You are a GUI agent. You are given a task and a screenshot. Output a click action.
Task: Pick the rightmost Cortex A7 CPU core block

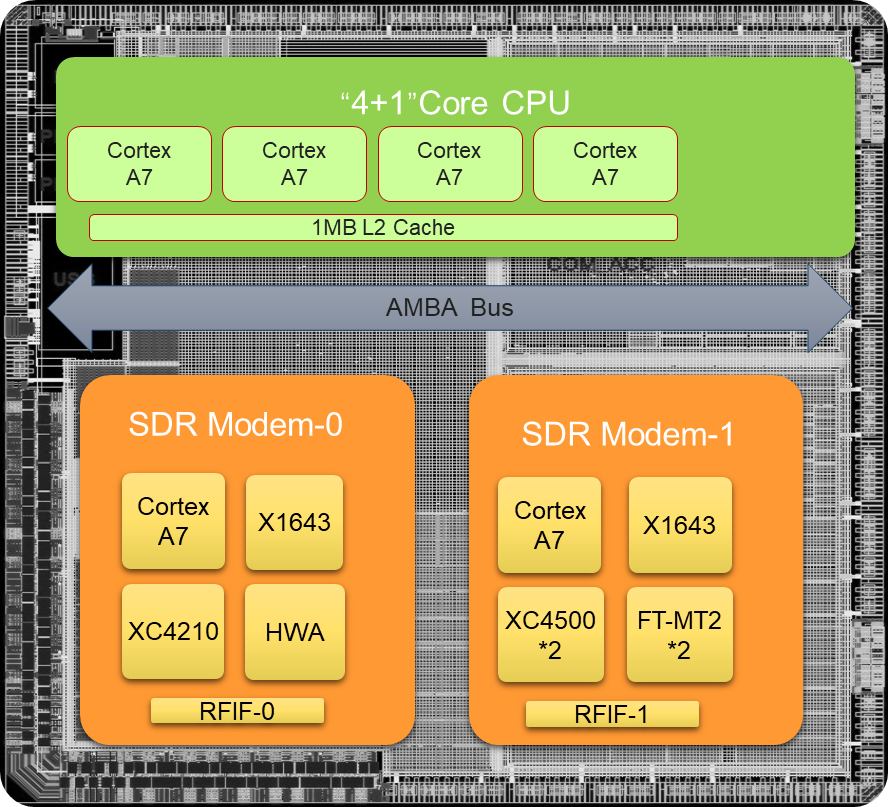[605, 164]
